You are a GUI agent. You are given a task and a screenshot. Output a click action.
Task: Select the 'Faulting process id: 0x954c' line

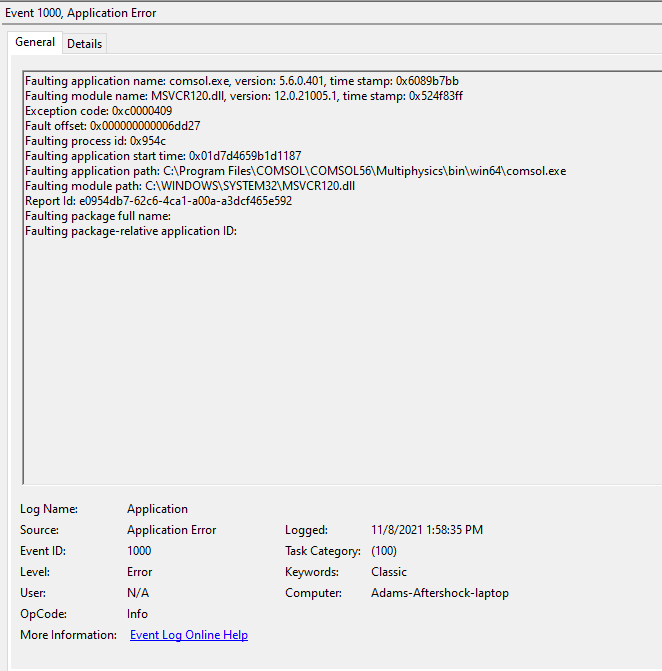[x=95, y=141]
